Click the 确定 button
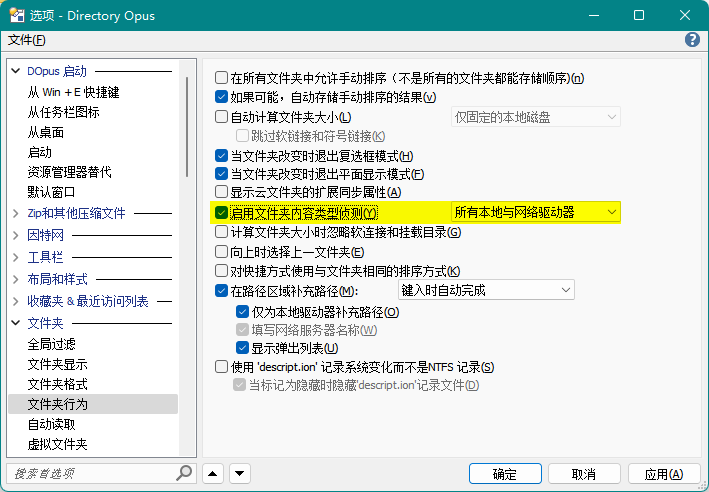 click(505, 473)
